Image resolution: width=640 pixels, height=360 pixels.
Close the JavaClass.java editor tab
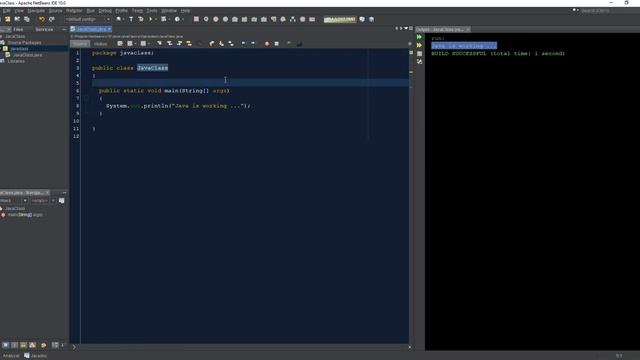click(109, 29)
